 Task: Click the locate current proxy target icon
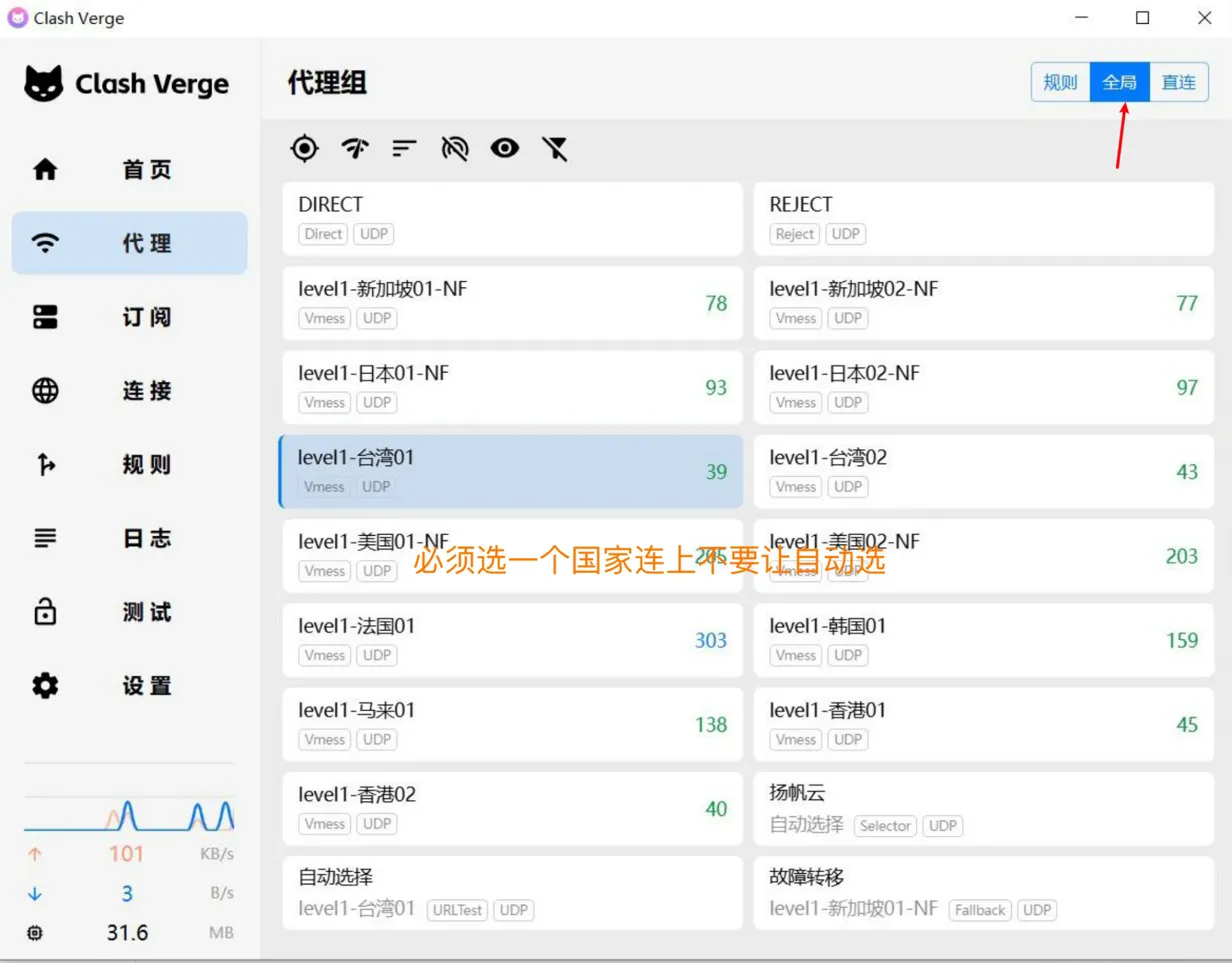point(304,149)
